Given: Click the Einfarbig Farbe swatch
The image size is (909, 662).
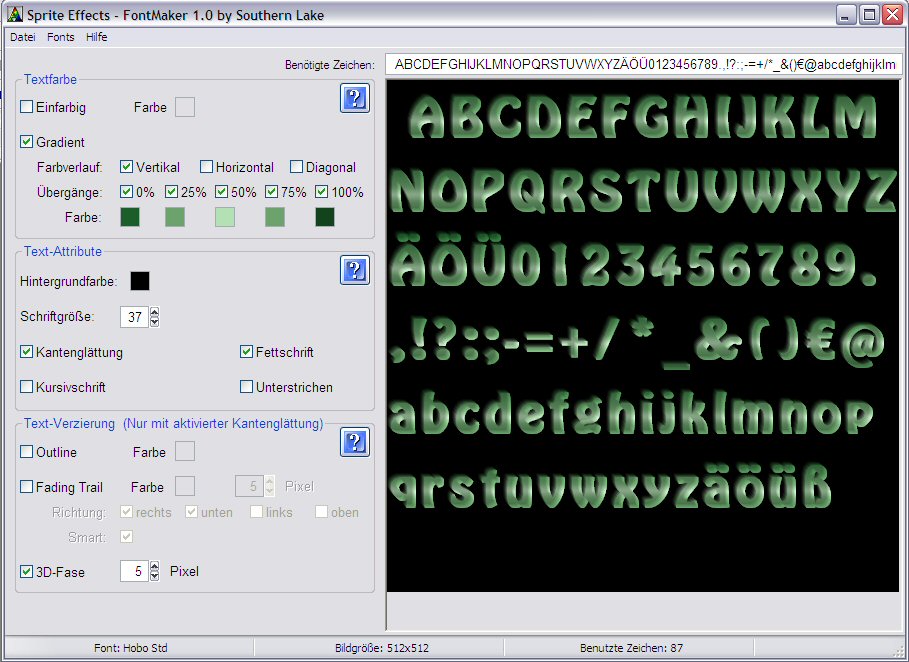Looking at the screenshot, I should 185,107.
